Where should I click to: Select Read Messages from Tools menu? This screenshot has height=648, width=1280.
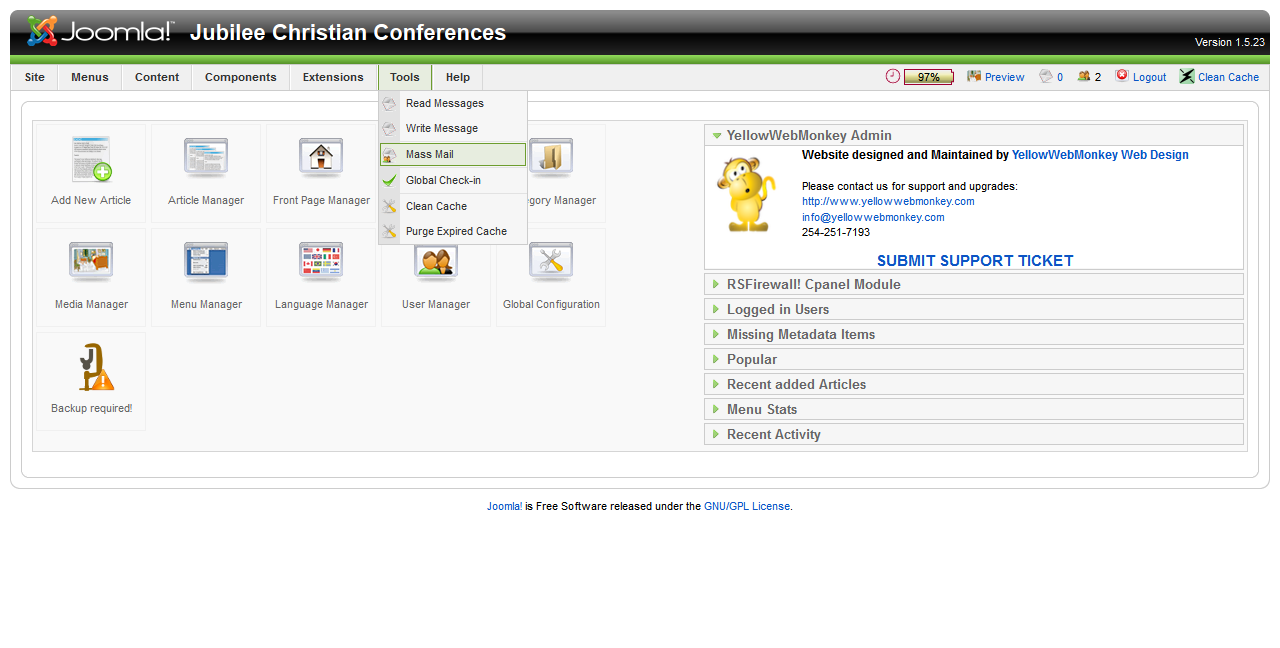[x=453, y=103]
